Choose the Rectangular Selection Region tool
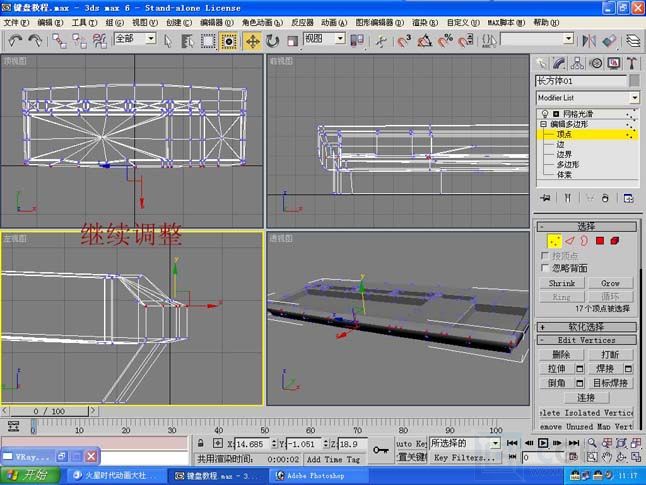 [208, 41]
